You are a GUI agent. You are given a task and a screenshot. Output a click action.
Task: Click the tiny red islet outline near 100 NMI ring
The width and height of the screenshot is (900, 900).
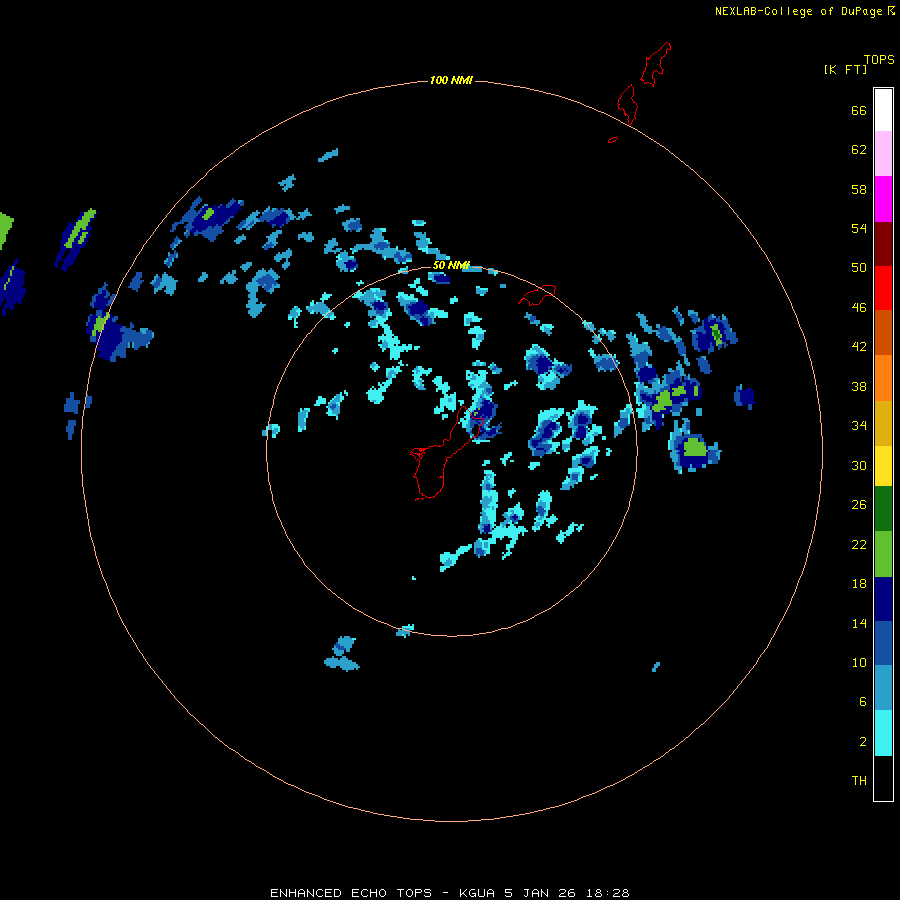(x=613, y=139)
